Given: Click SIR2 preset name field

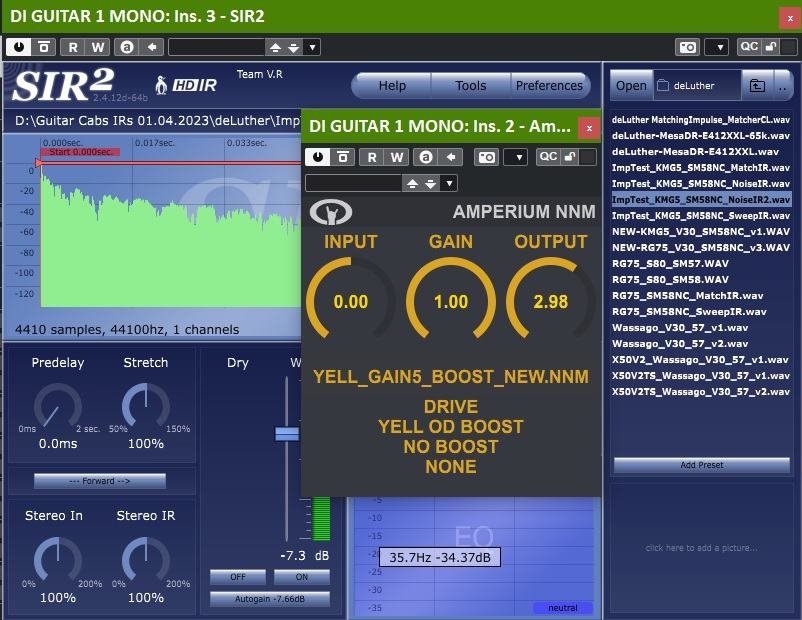Looking at the screenshot, I should coord(216,47).
